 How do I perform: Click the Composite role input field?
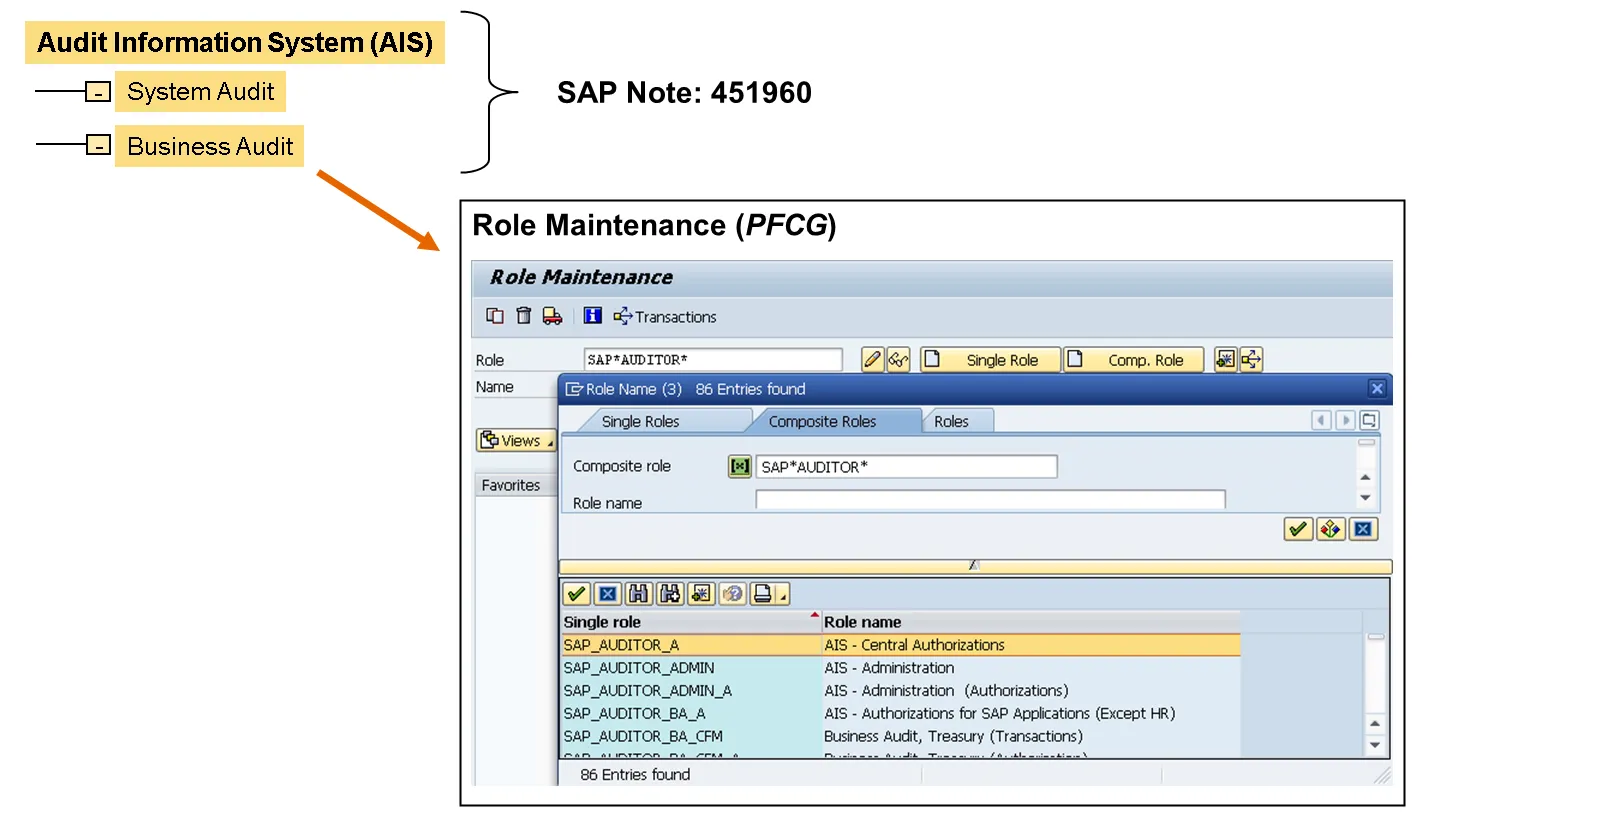tap(907, 466)
